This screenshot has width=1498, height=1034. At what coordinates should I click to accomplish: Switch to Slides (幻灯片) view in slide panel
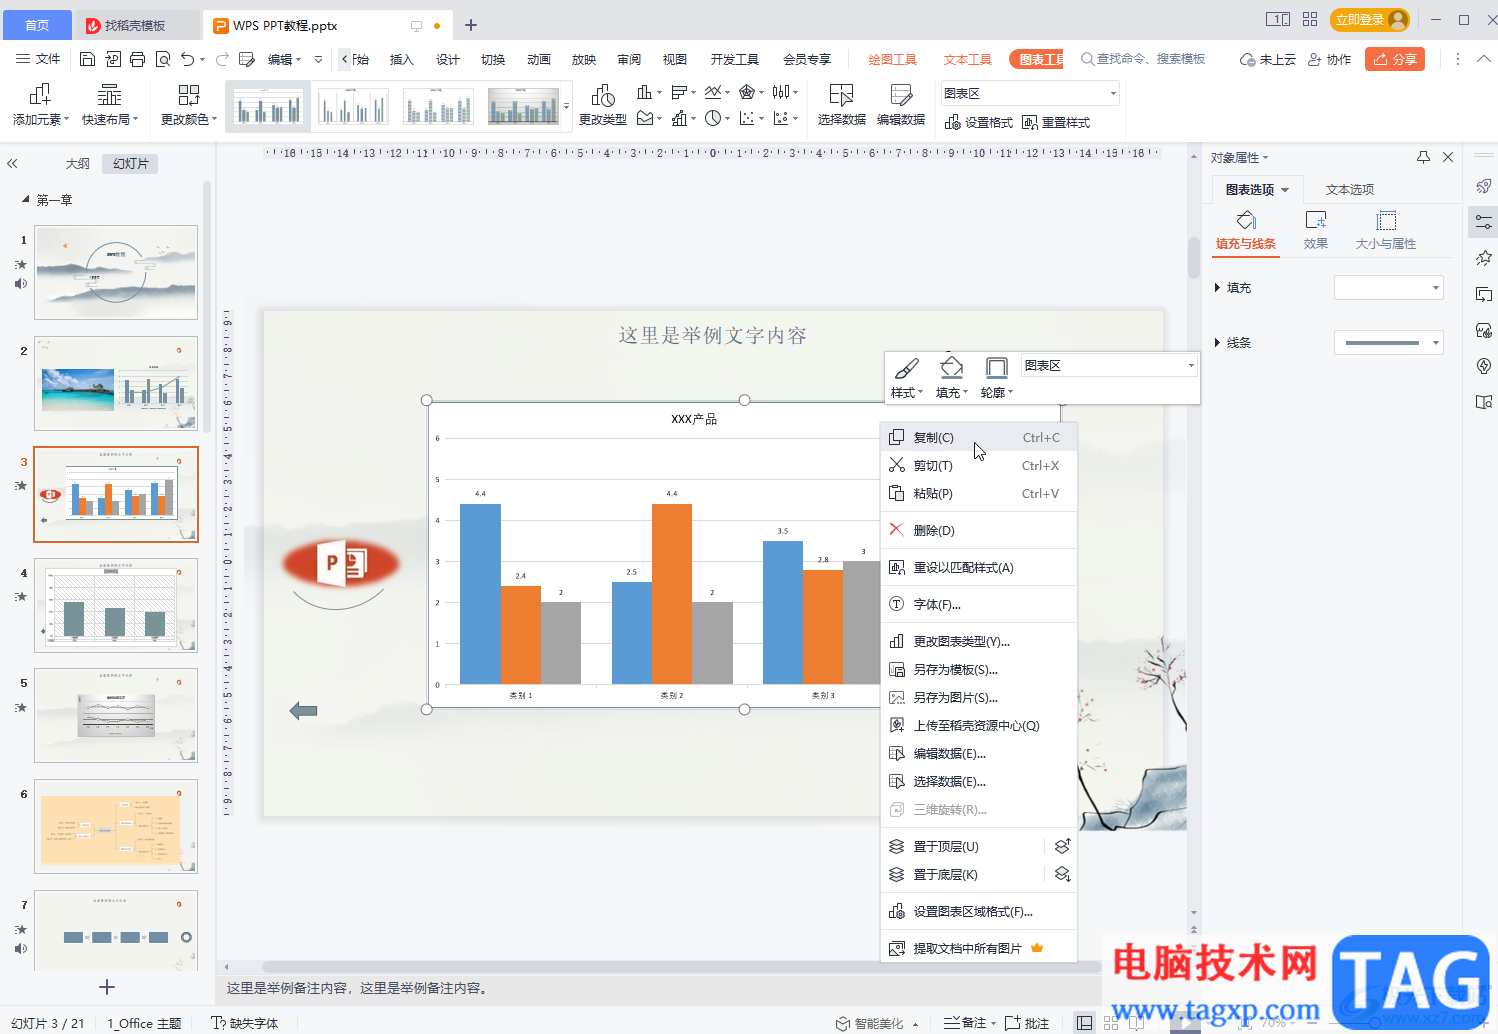pos(131,163)
